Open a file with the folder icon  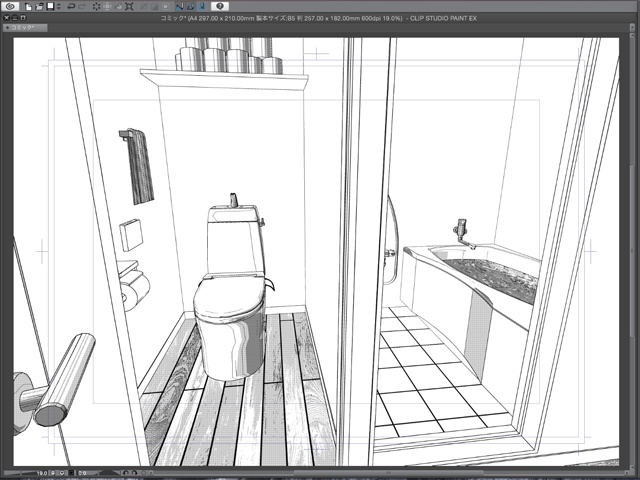[39, 7]
